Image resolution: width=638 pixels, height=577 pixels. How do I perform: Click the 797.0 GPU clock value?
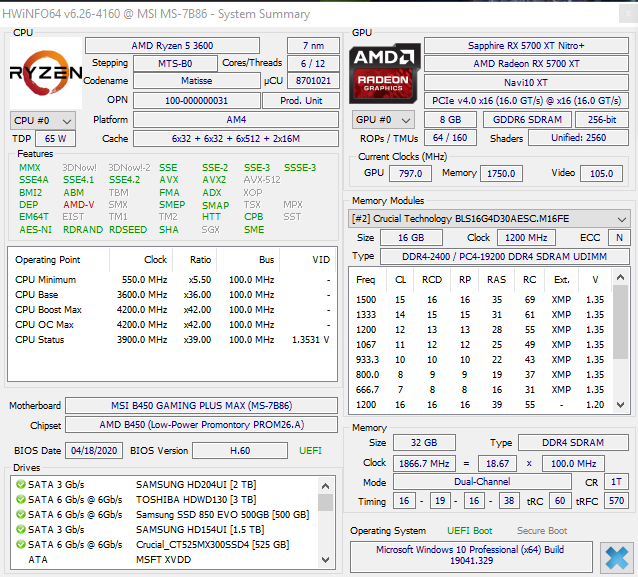pos(411,174)
